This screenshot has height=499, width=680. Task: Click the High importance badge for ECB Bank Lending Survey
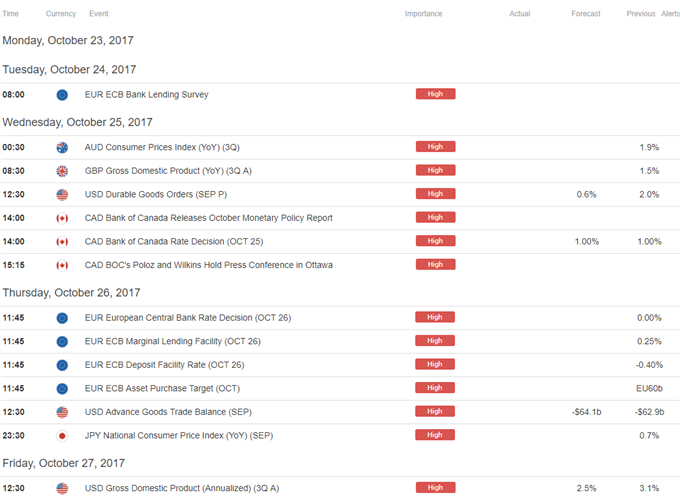(x=435, y=94)
